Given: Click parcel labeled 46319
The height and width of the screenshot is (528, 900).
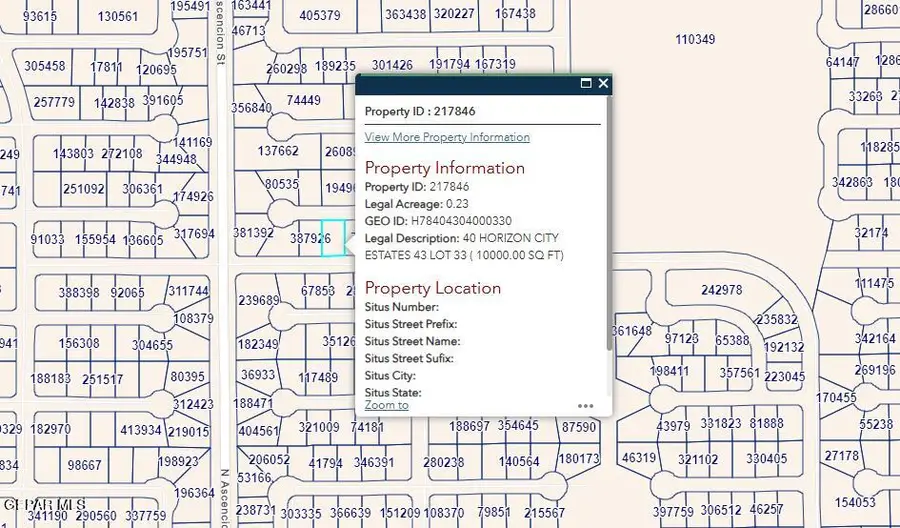Looking at the screenshot, I should (x=639, y=457).
